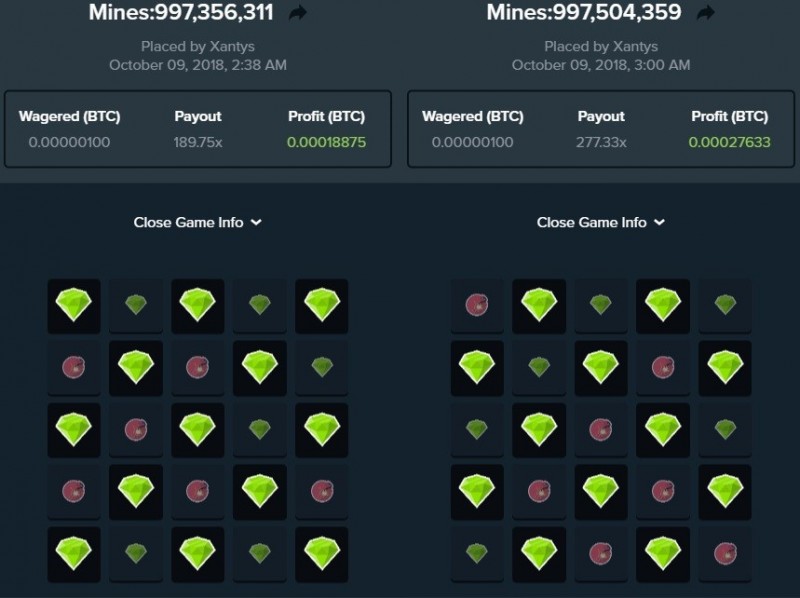Left board: click row 4, column 3 mine
The height and width of the screenshot is (598, 800).
[x=198, y=491]
